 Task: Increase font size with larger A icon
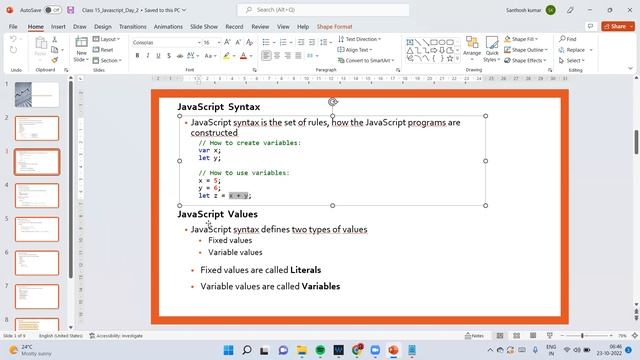(x=227, y=42)
